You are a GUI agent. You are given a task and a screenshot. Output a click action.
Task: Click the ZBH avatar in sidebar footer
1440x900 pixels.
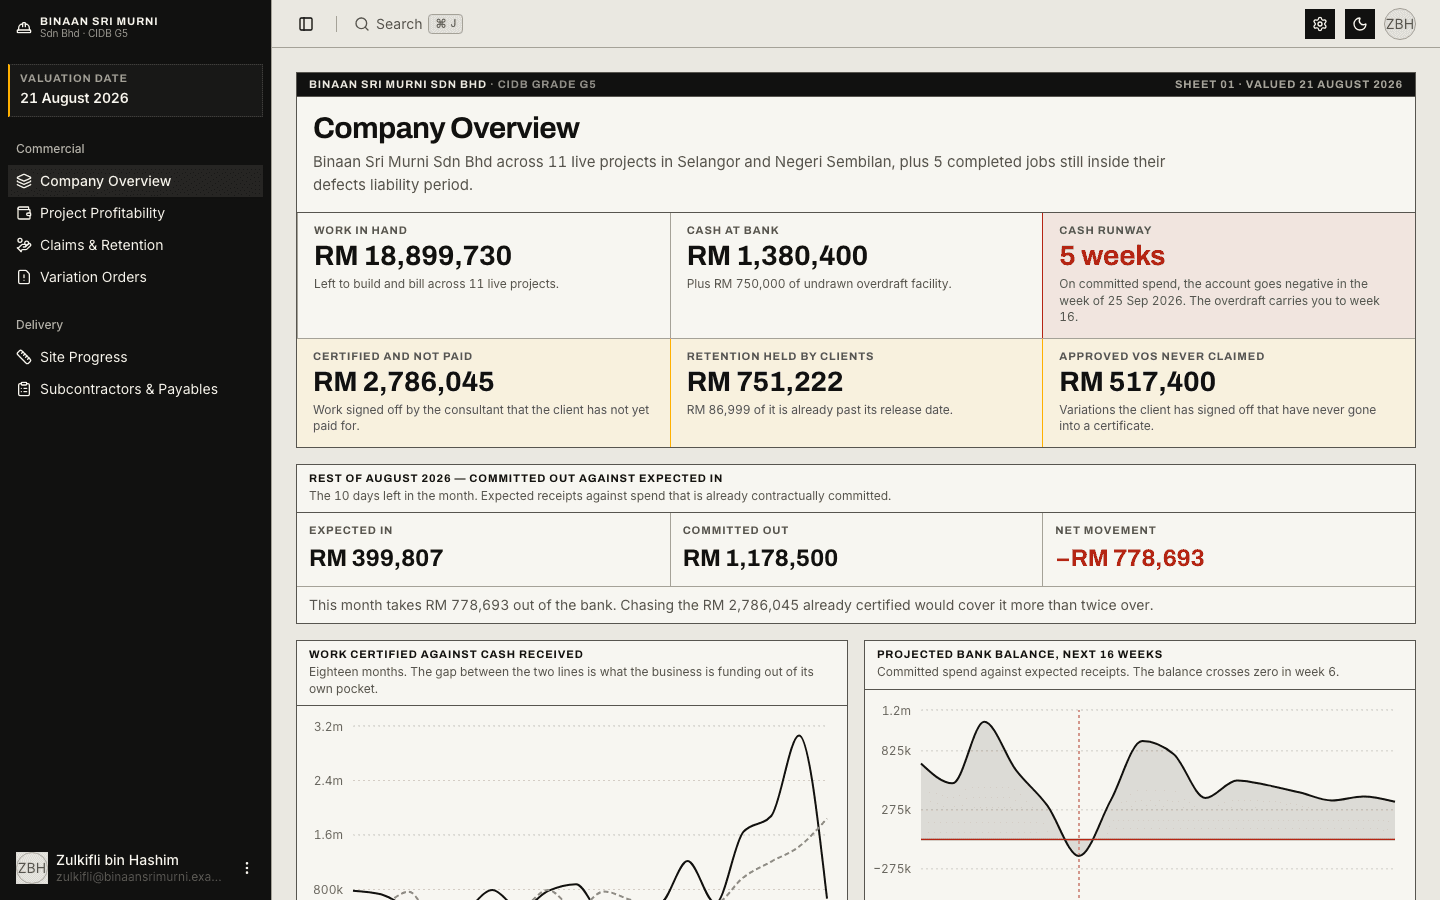tap(32, 868)
